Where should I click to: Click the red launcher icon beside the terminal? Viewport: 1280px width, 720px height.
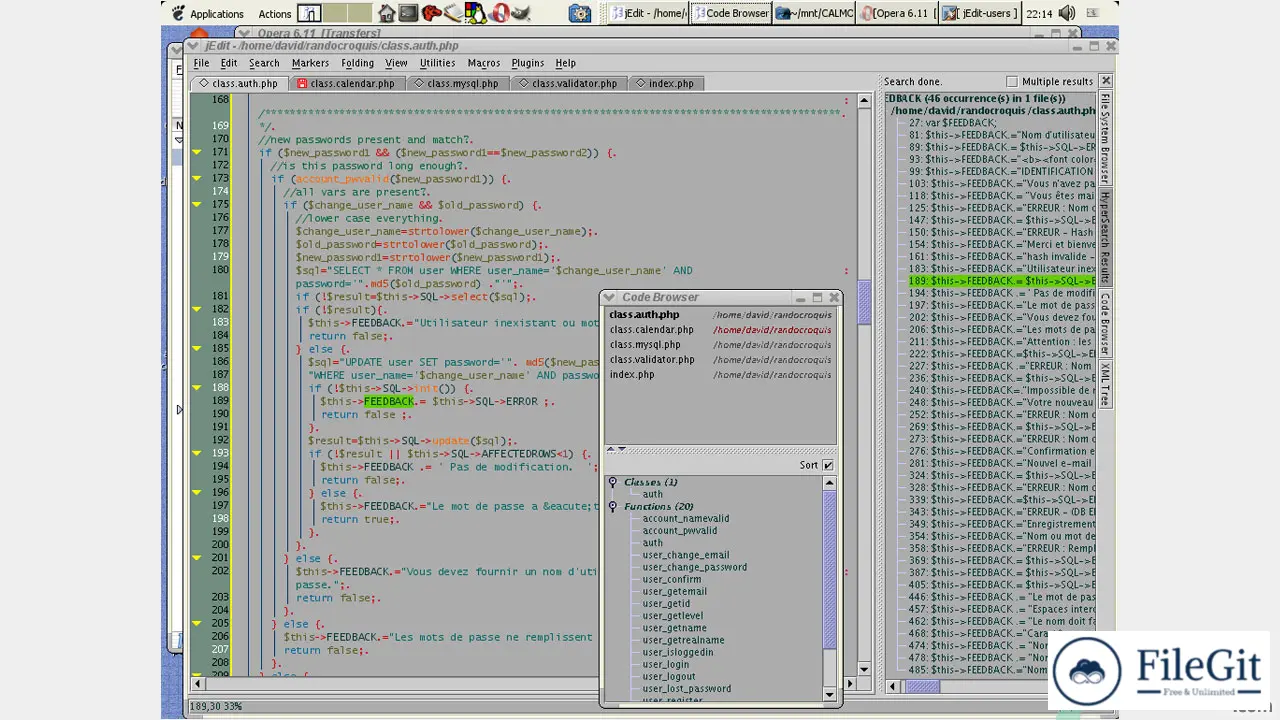pos(431,13)
